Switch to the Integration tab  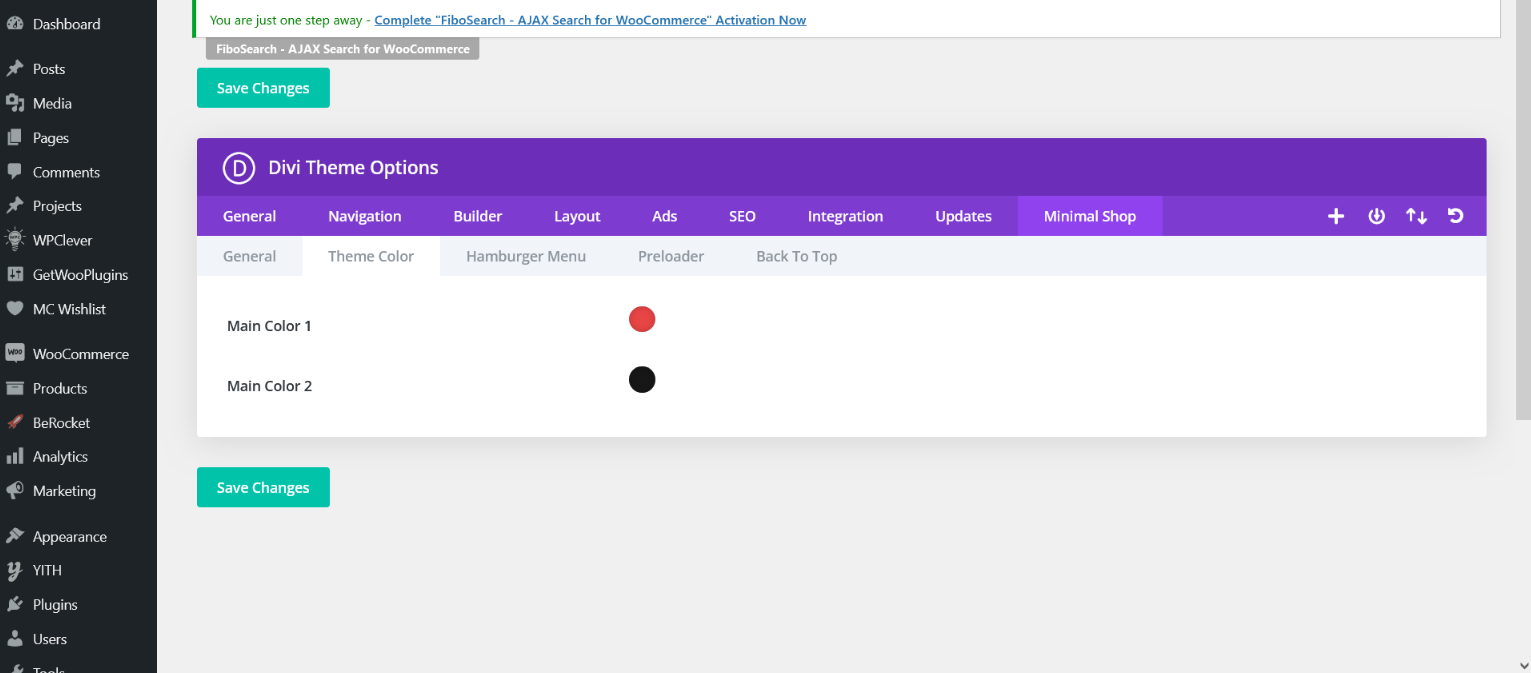pos(845,216)
